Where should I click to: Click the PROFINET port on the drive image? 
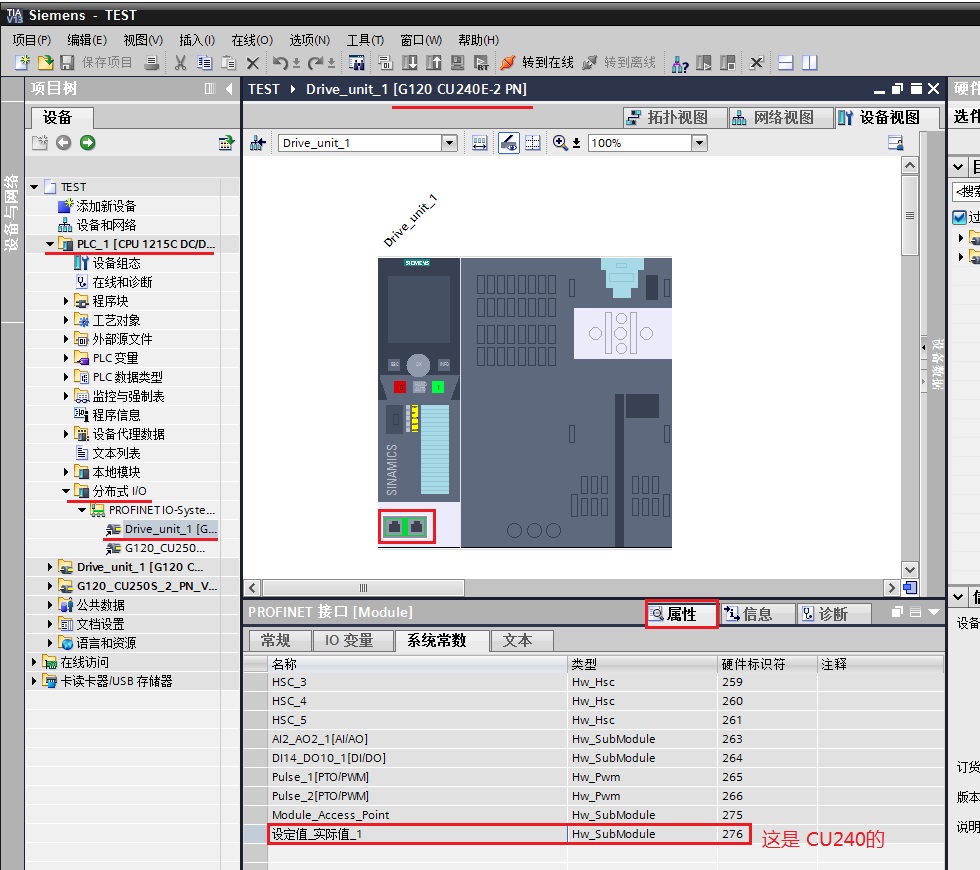406,527
